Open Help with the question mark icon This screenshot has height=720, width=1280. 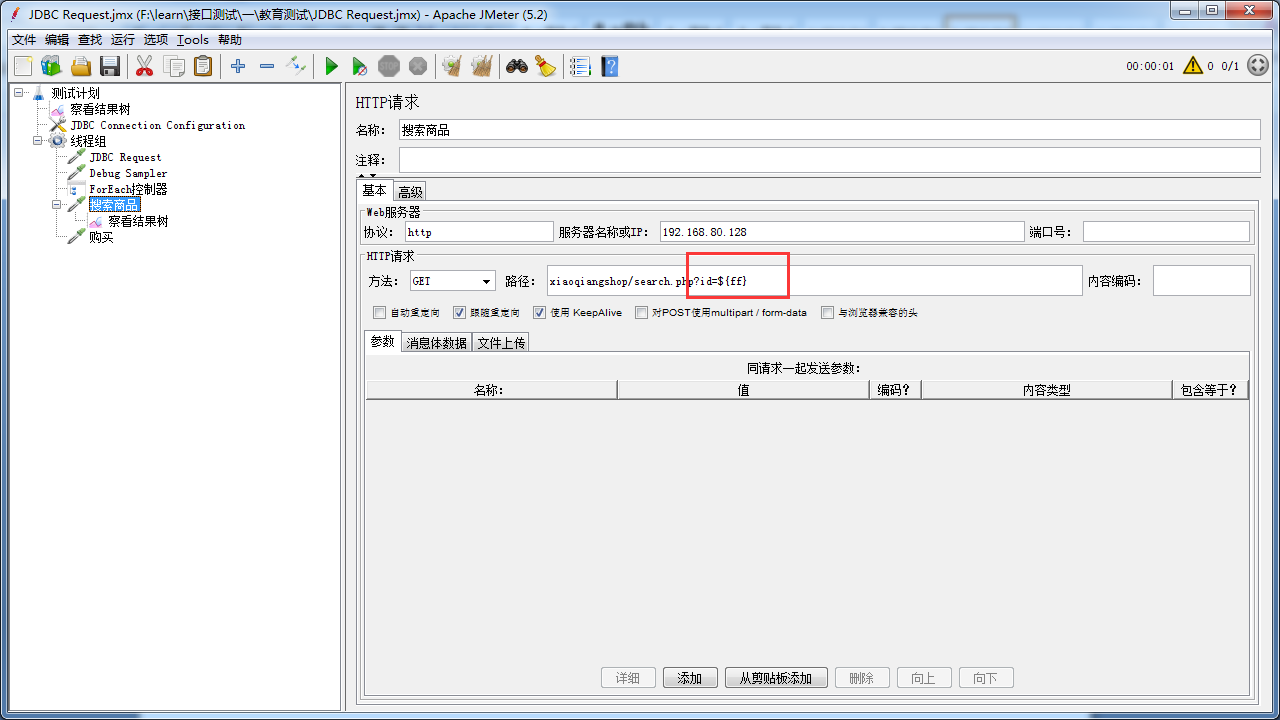tap(609, 66)
